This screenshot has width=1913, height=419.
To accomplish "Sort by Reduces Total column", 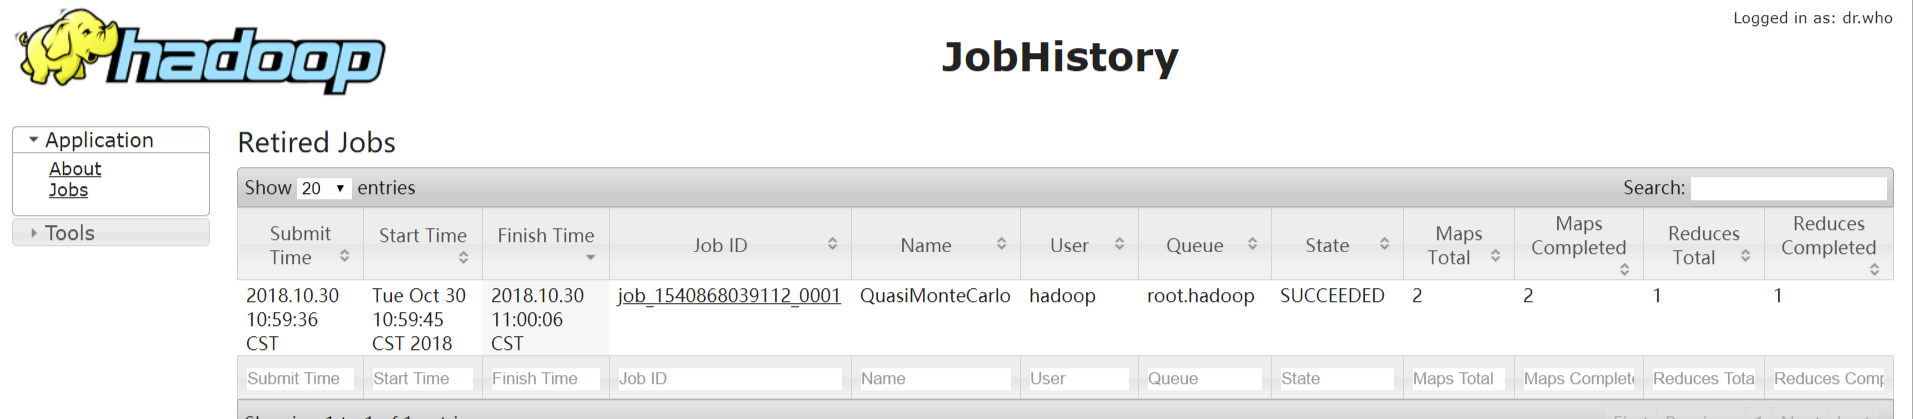I will click(x=1704, y=245).
